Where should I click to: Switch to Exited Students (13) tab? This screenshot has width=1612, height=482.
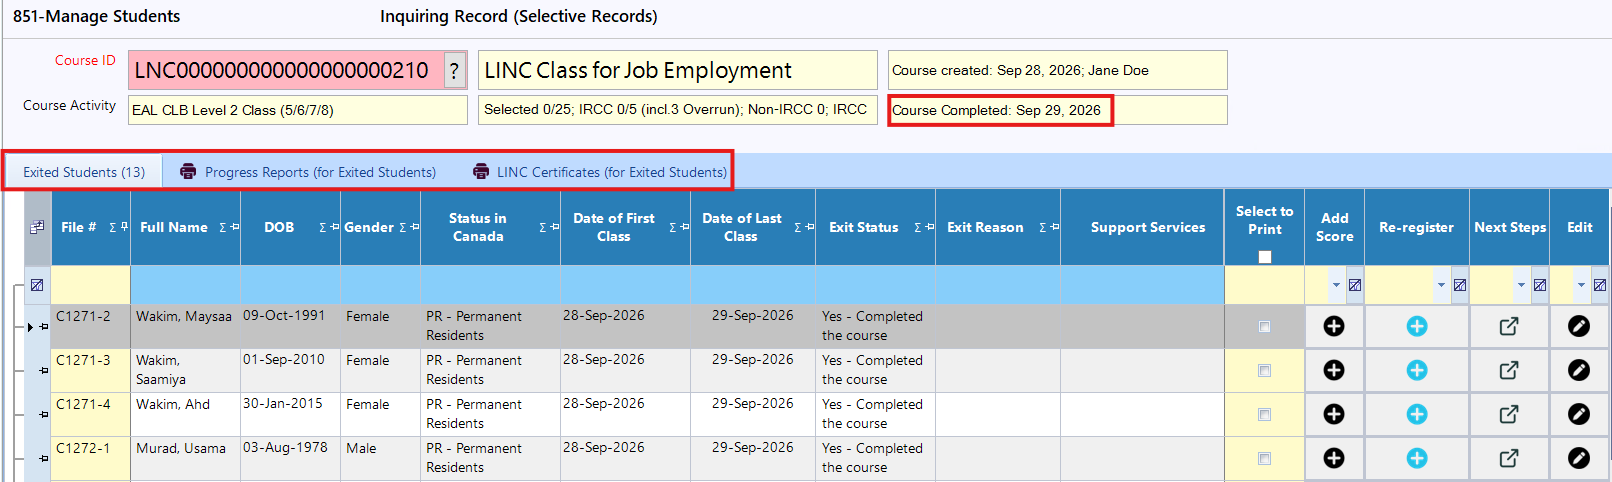coord(84,172)
